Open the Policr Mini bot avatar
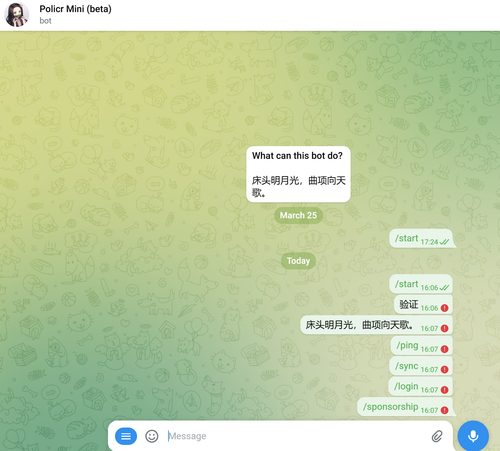This screenshot has height=451, width=500. point(16,15)
